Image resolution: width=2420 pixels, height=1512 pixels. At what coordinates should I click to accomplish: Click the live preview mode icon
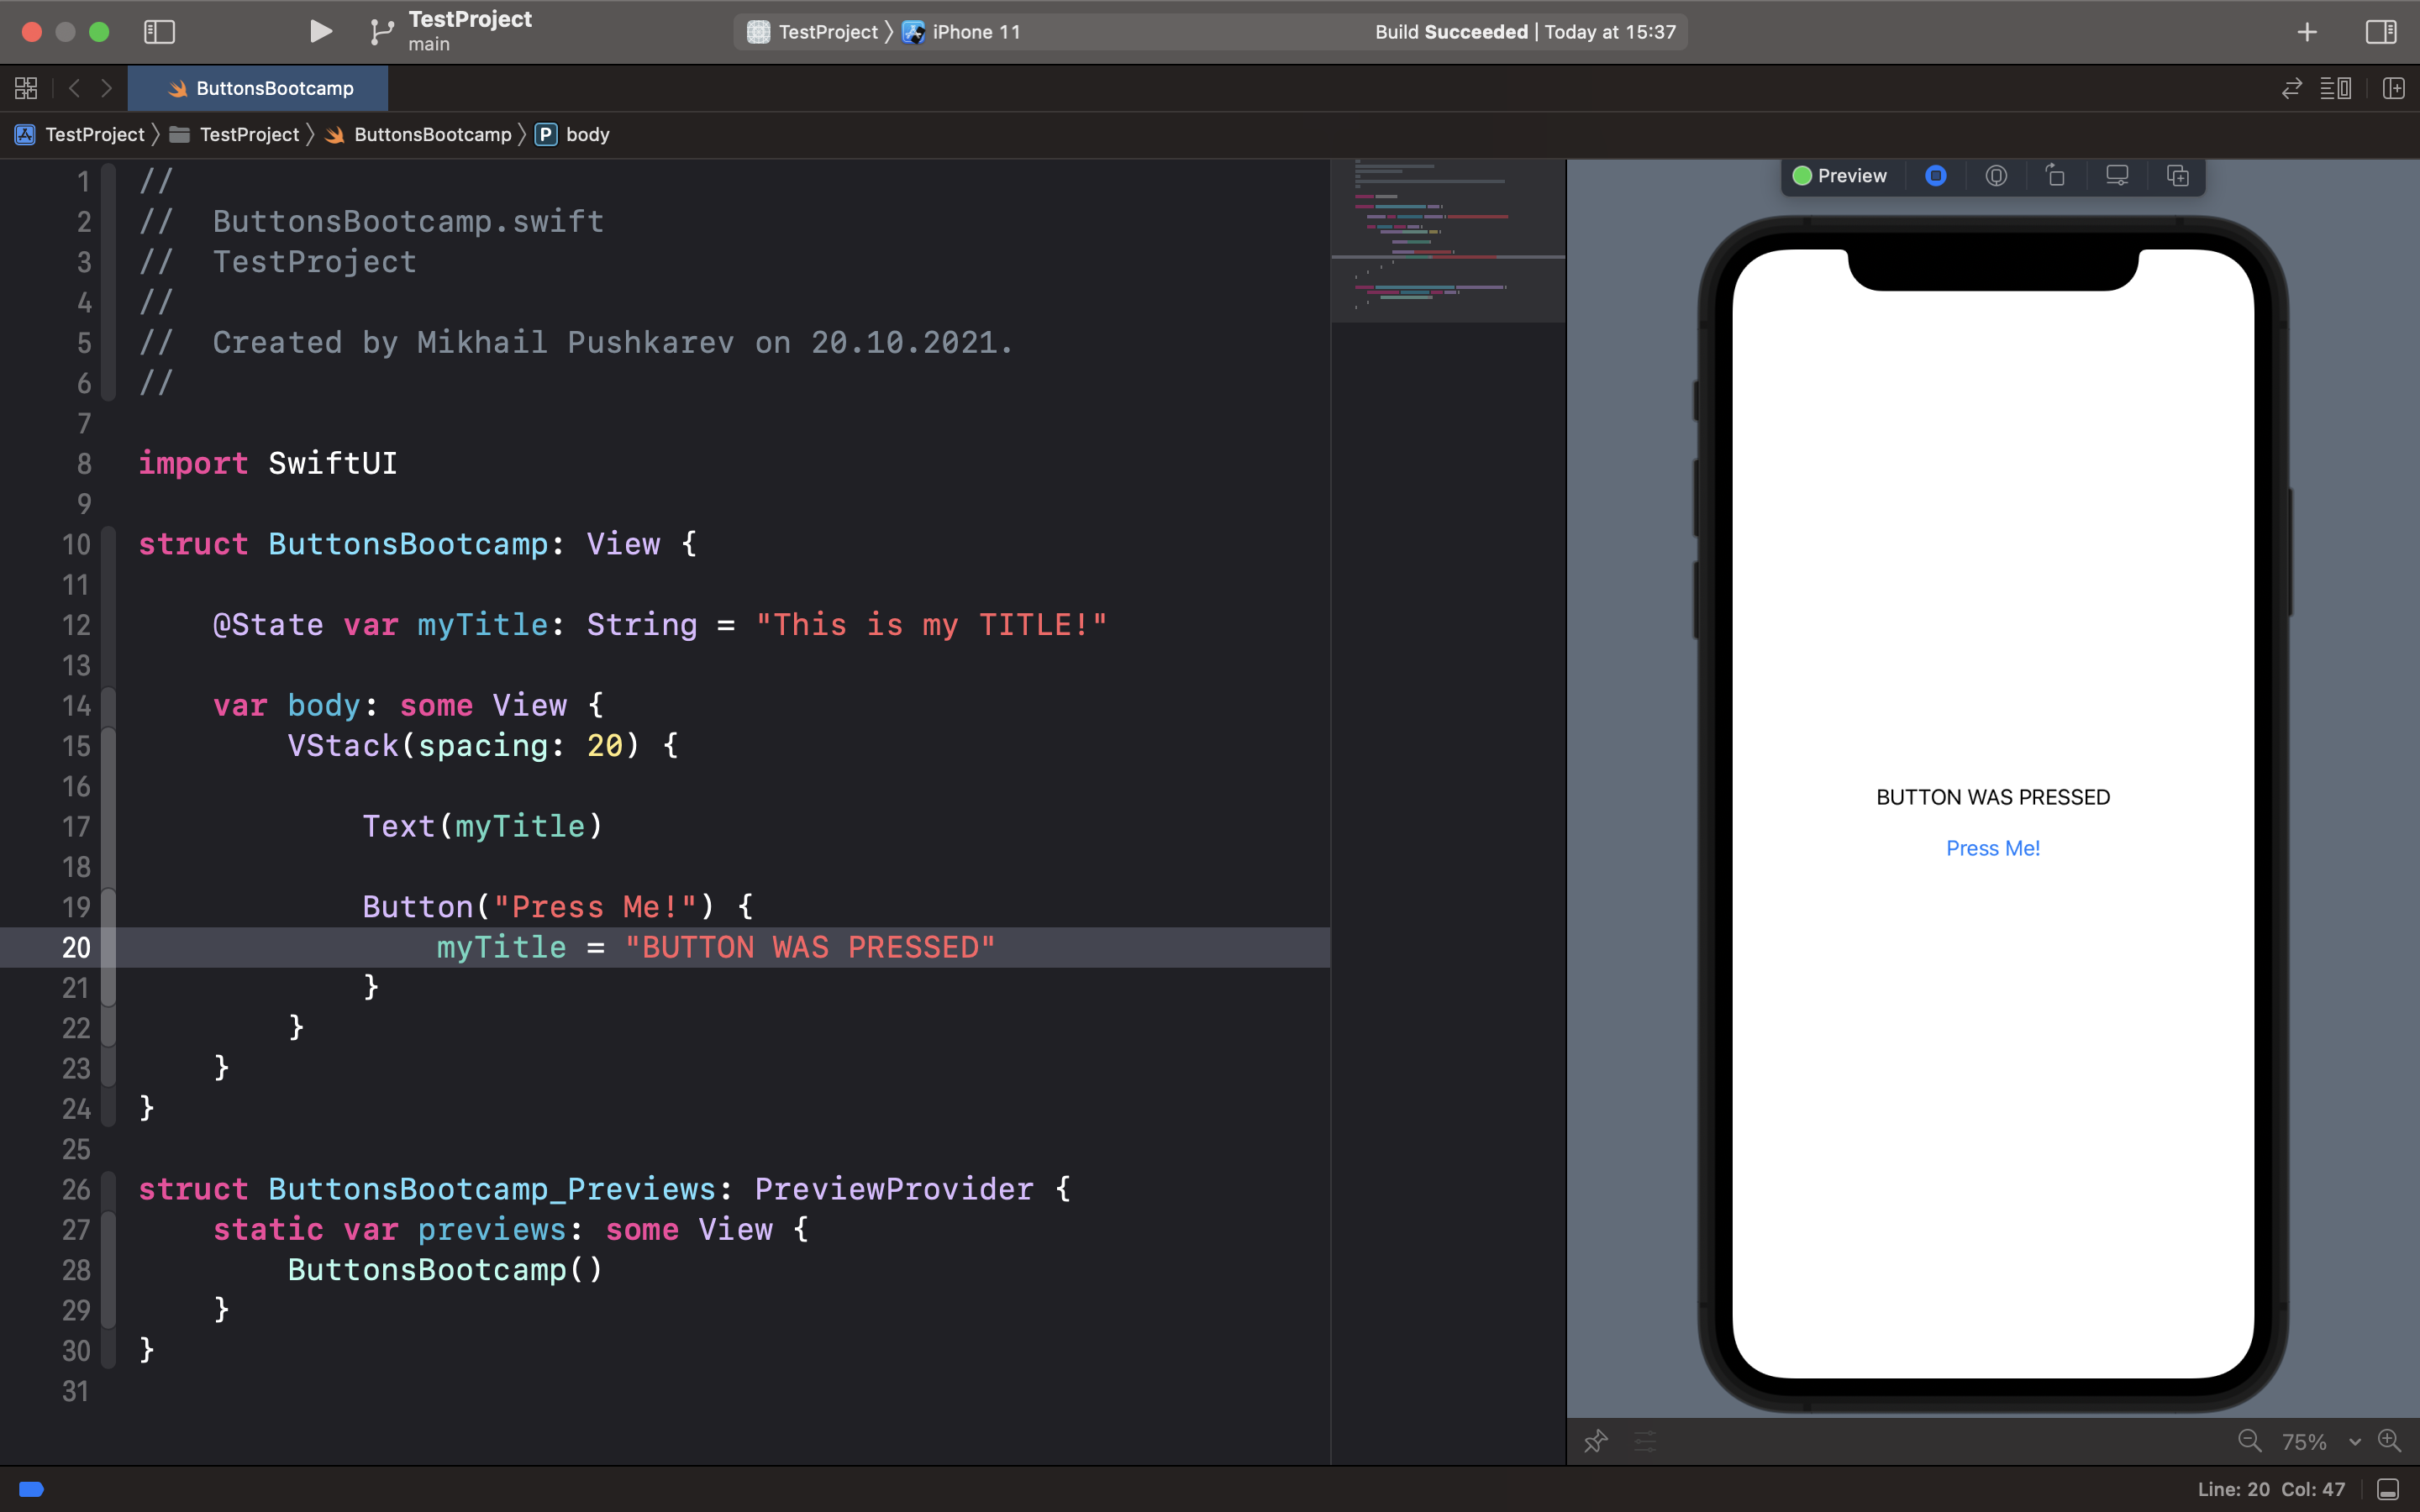[x=1936, y=176]
